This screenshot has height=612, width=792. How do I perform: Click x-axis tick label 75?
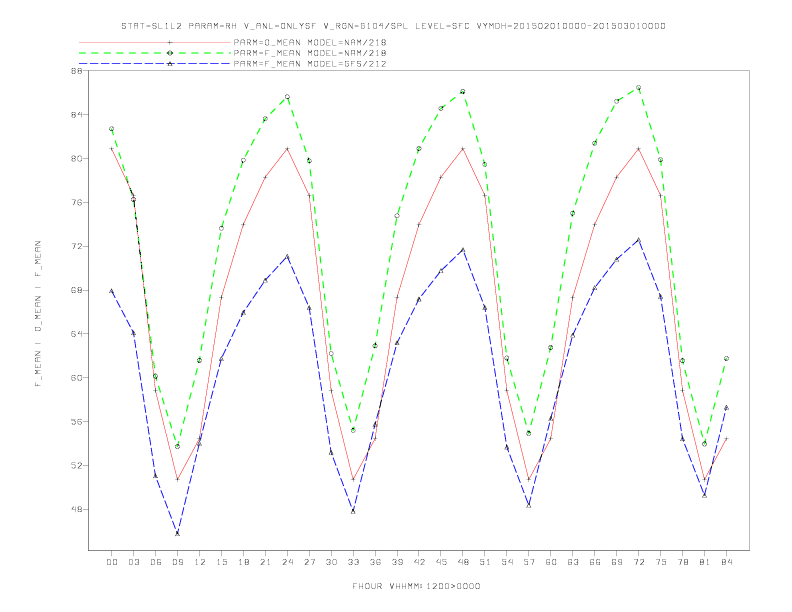661,562
